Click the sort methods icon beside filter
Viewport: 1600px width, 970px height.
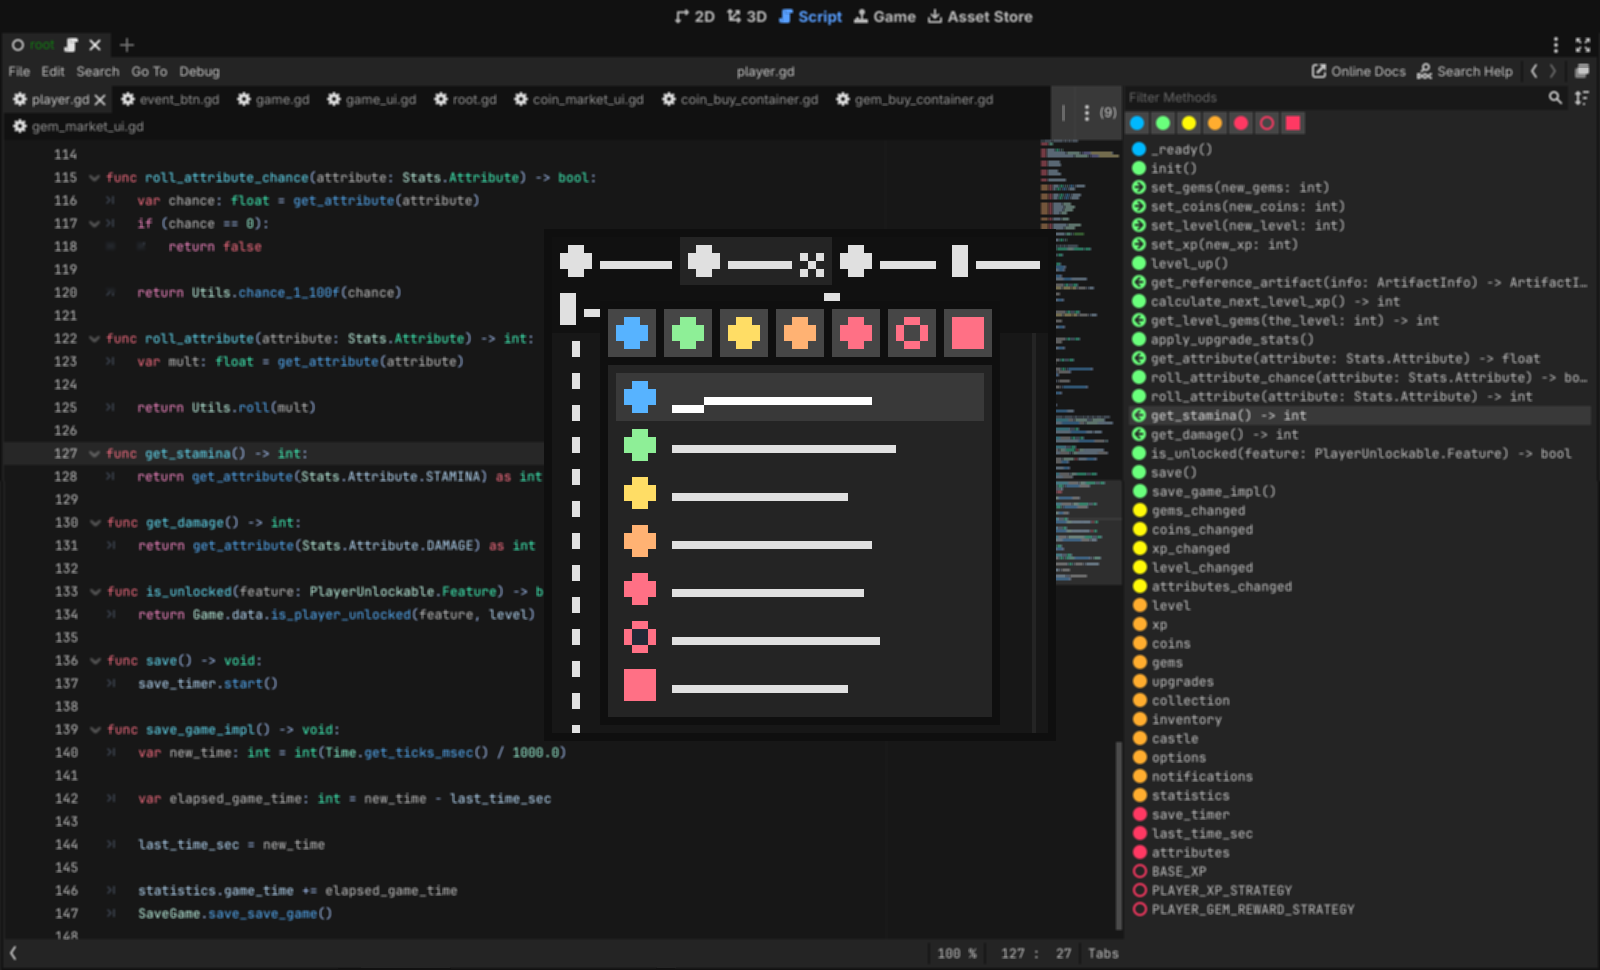point(1581,98)
